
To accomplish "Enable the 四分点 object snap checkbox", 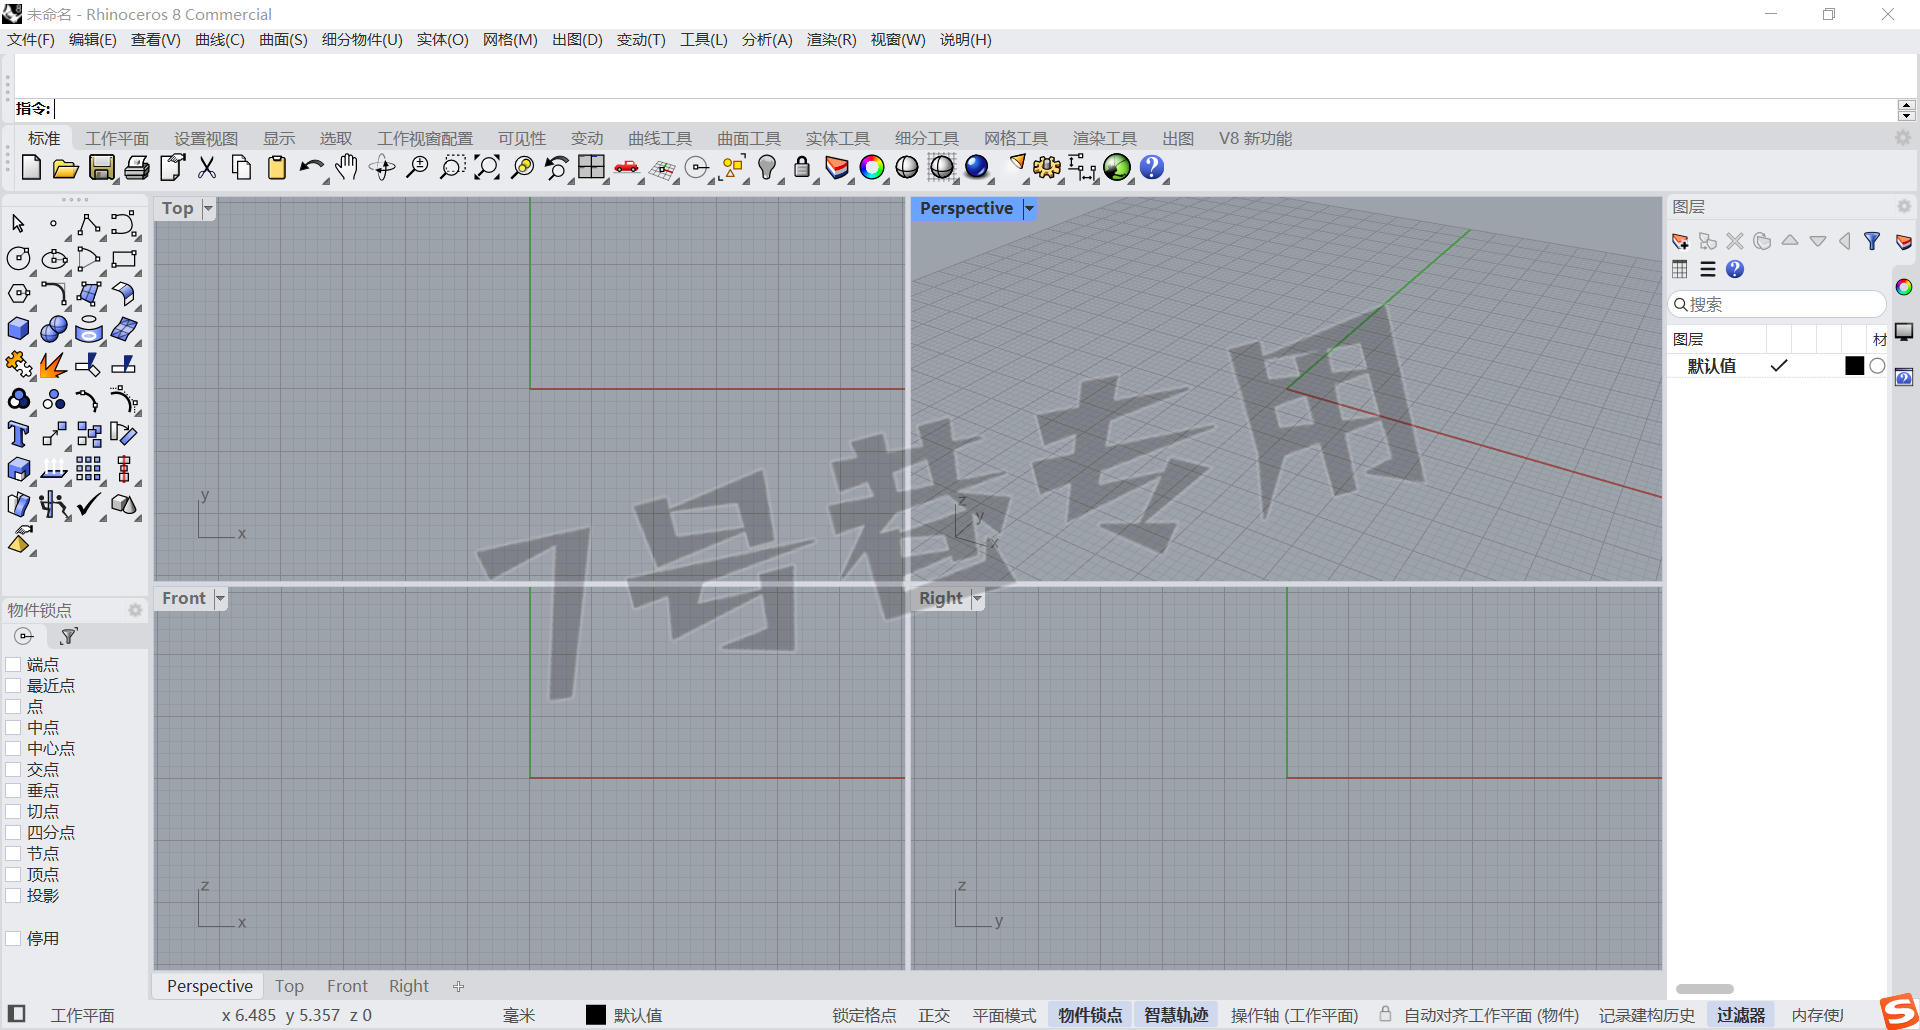I will [x=14, y=832].
